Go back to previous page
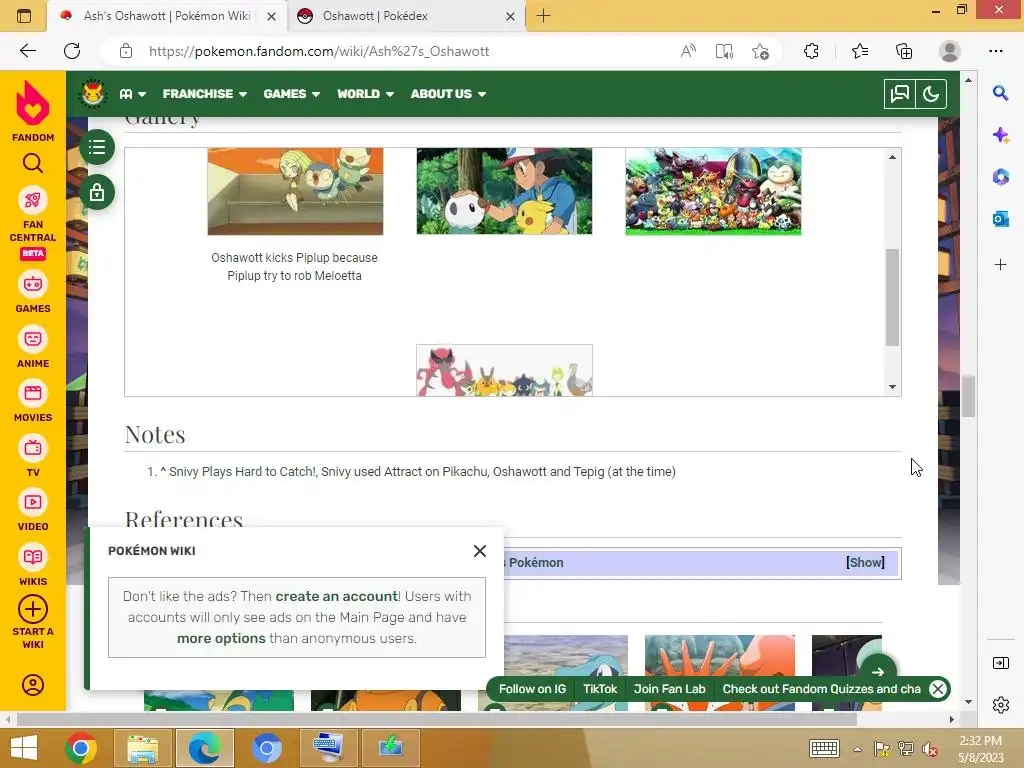The height and width of the screenshot is (768, 1024). point(27,51)
